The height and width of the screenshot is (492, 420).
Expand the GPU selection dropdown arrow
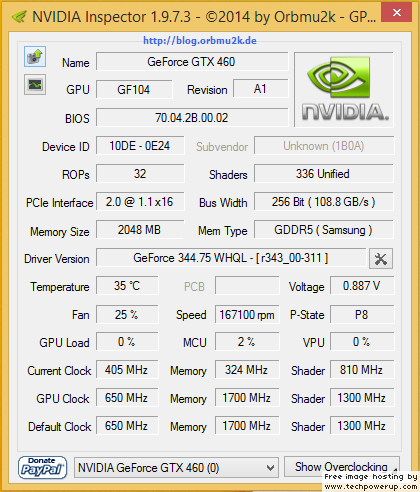click(271, 468)
